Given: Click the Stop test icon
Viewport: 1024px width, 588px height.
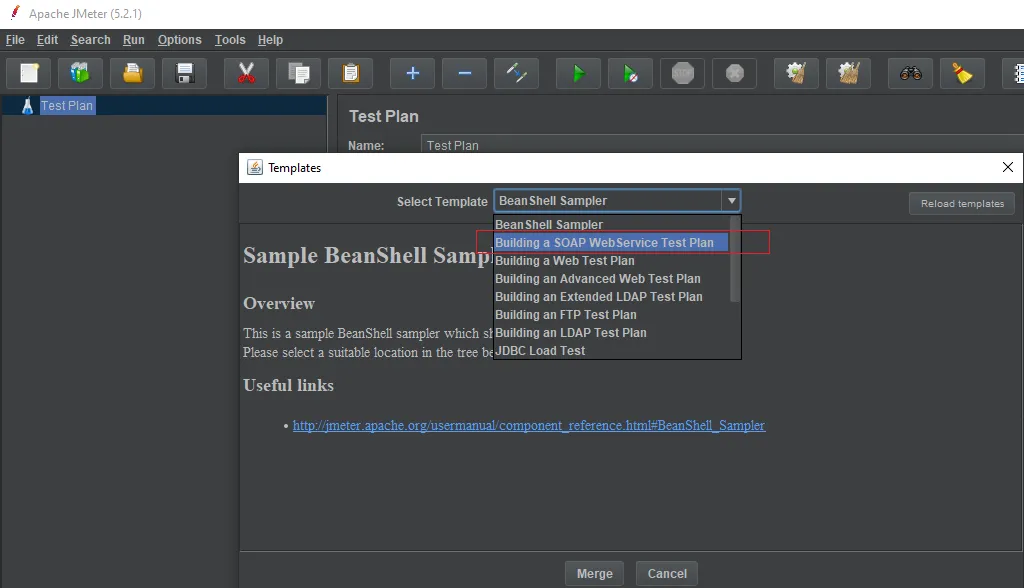Looking at the screenshot, I should pyautogui.click(x=682, y=73).
